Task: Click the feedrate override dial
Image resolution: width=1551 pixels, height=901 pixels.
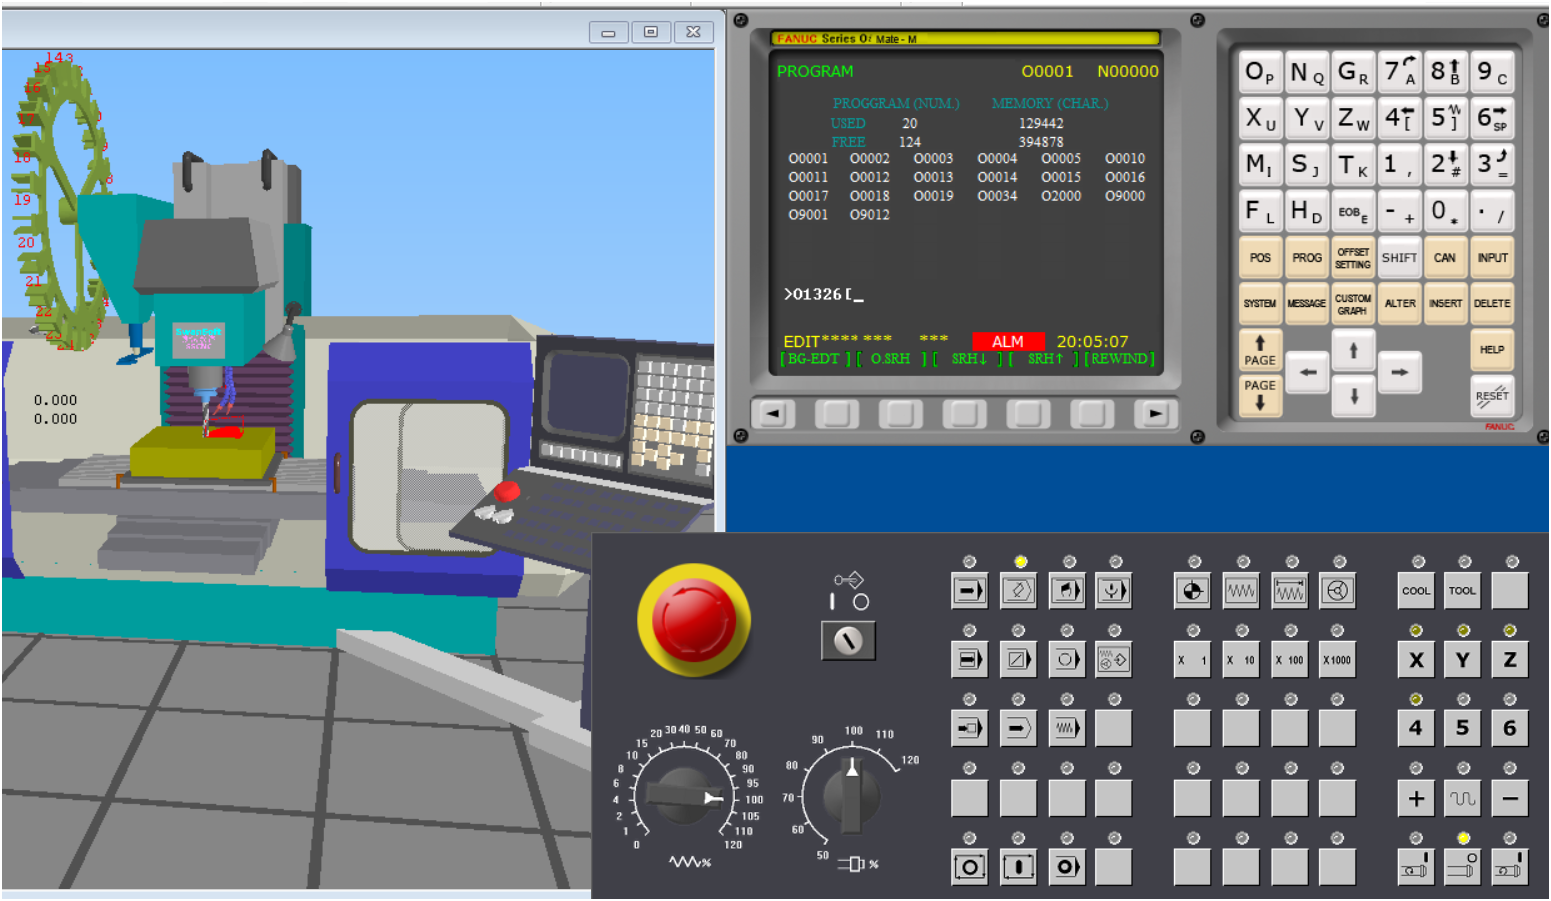Action: (x=684, y=796)
